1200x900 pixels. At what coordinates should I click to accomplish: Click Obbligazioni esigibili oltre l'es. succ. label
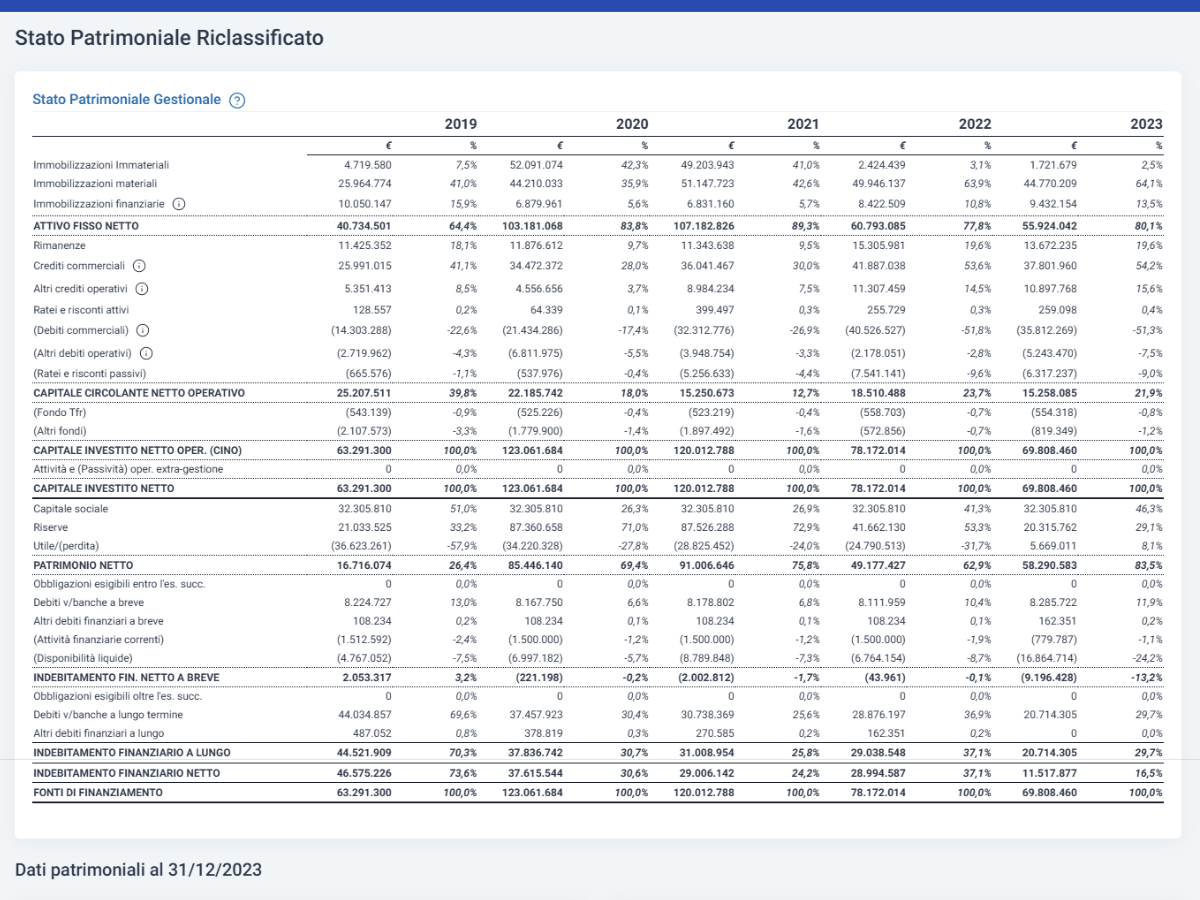tap(117, 696)
